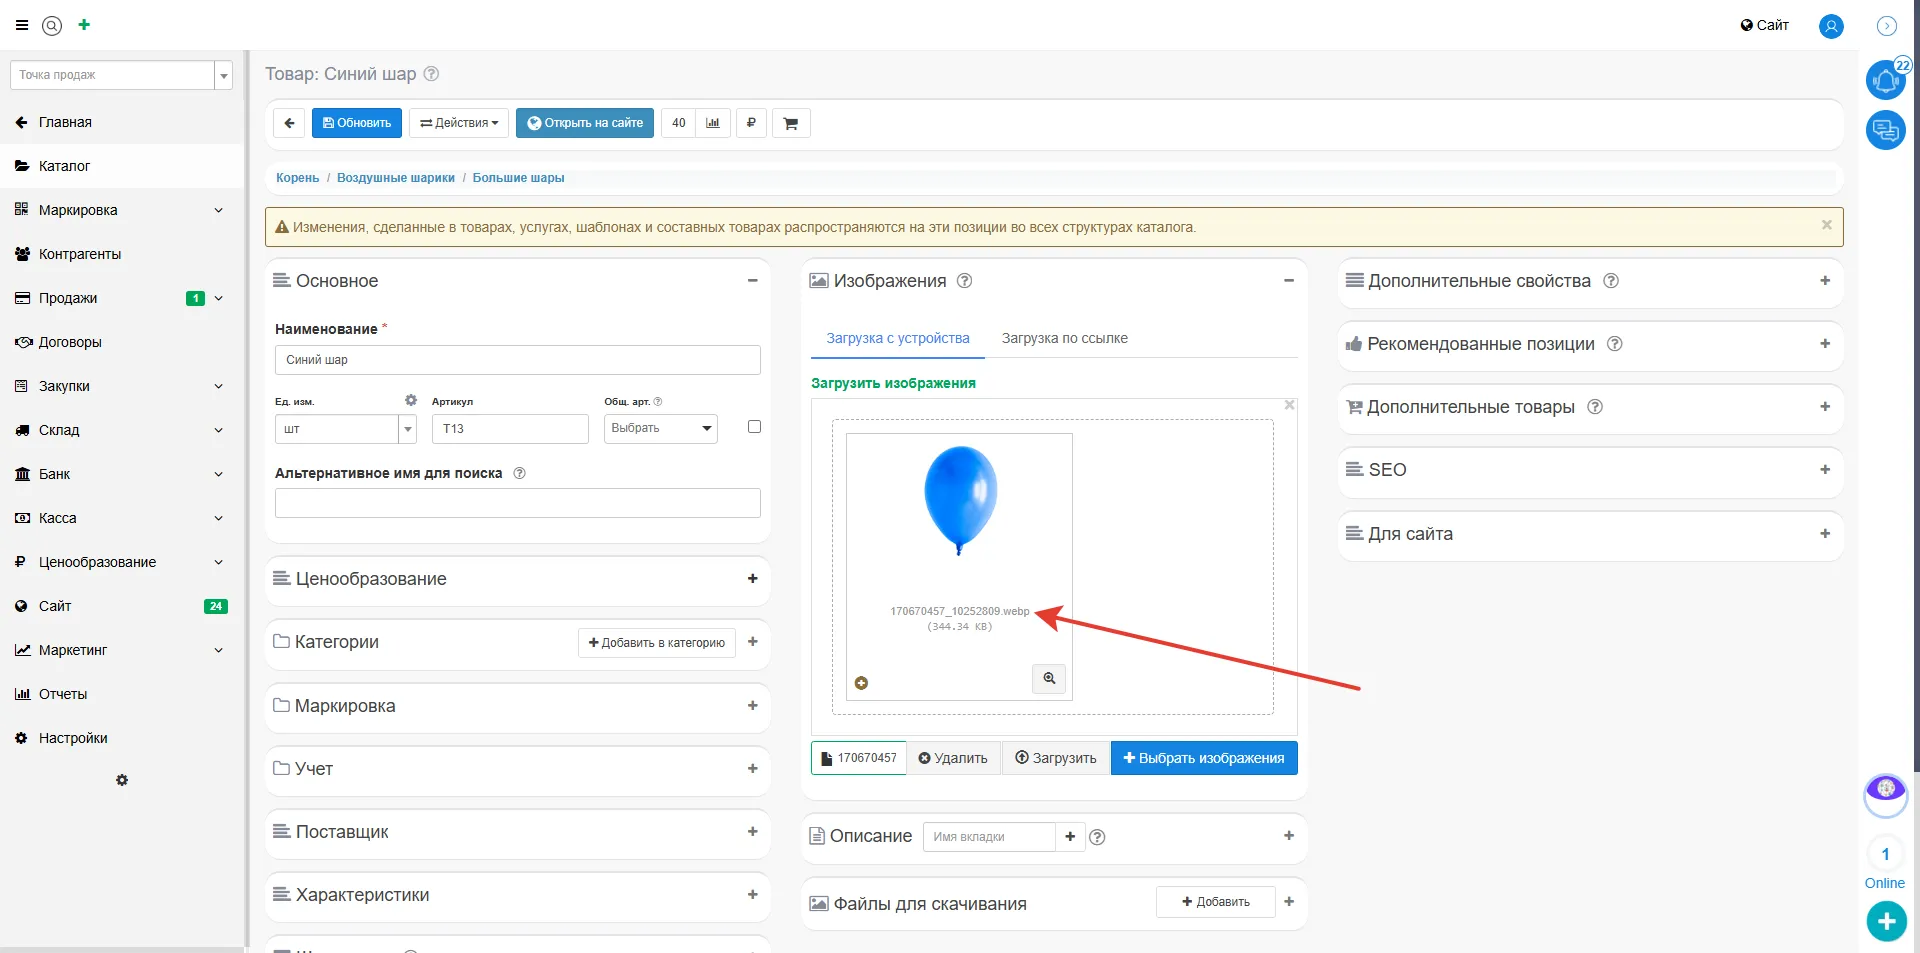
Task: Open unit of measure settings gear
Action: [410, 400]
